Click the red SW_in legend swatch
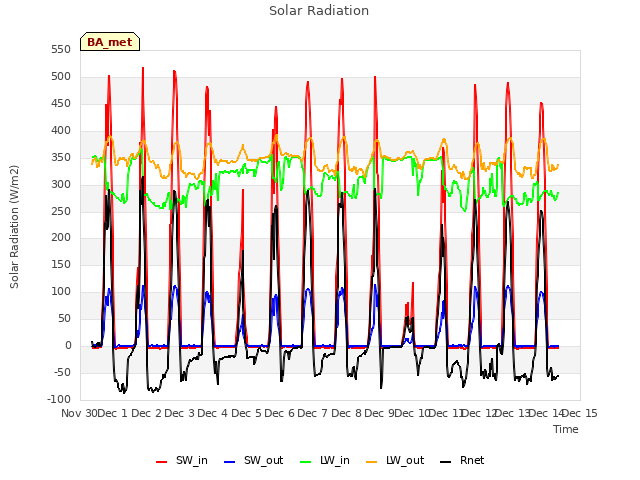 [162, 462]
